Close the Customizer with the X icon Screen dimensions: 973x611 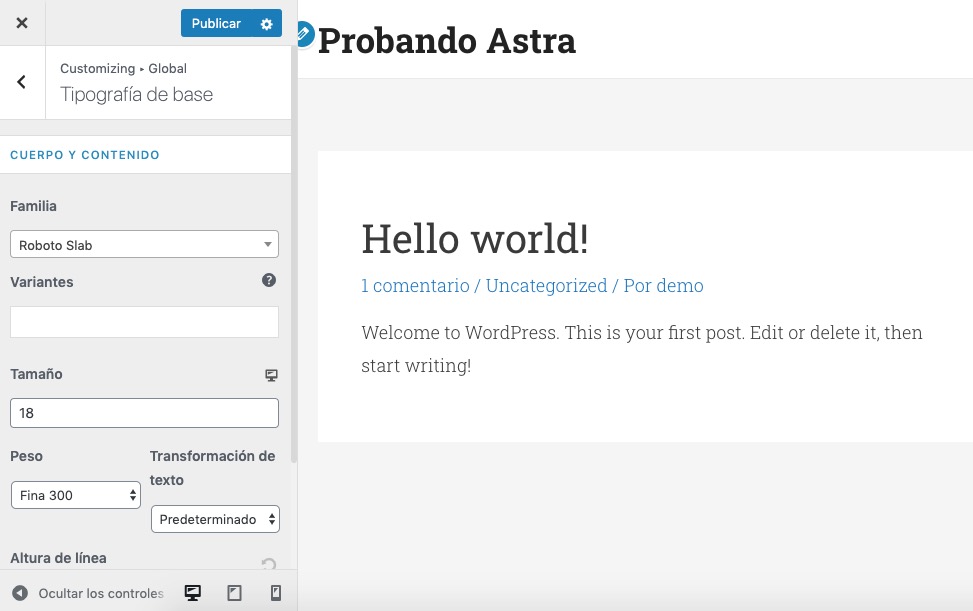click(x=22, y=22)
